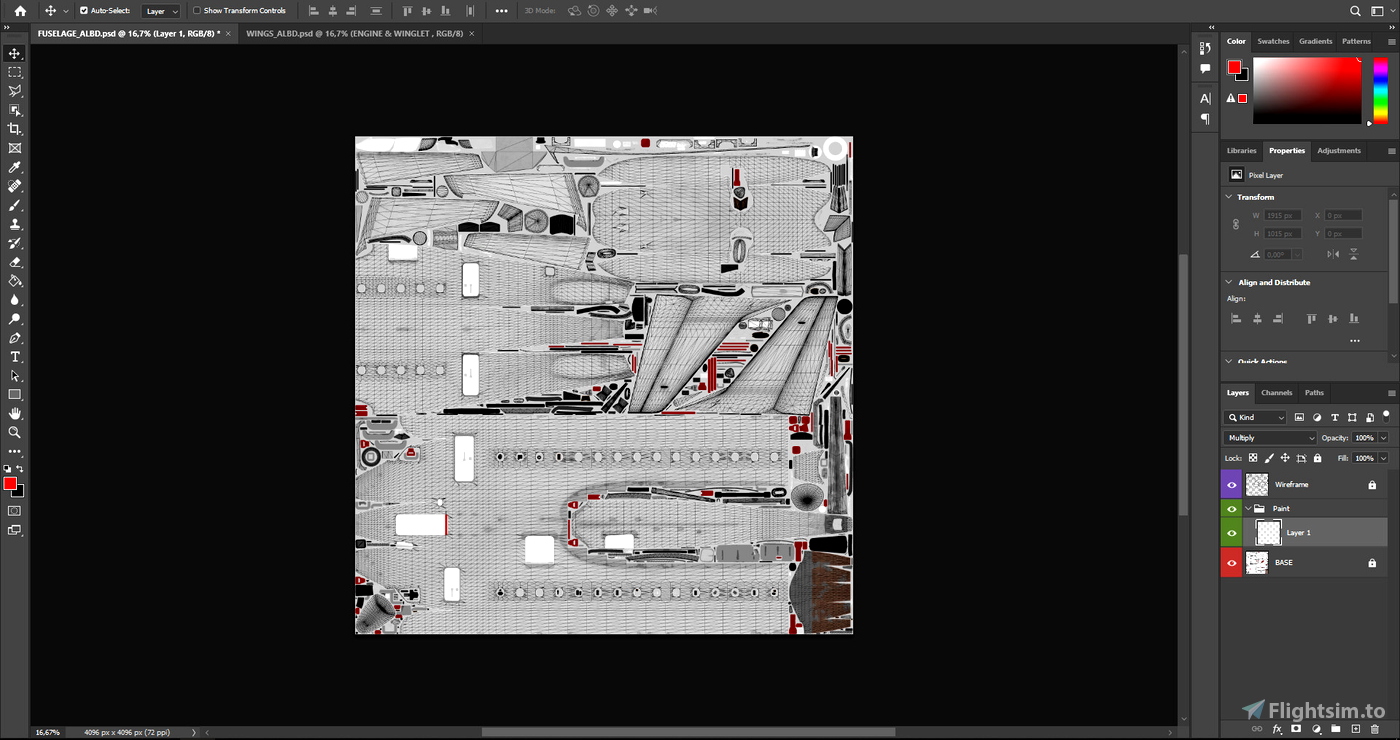Select the Eyedropper tool

tap(15, 167)
